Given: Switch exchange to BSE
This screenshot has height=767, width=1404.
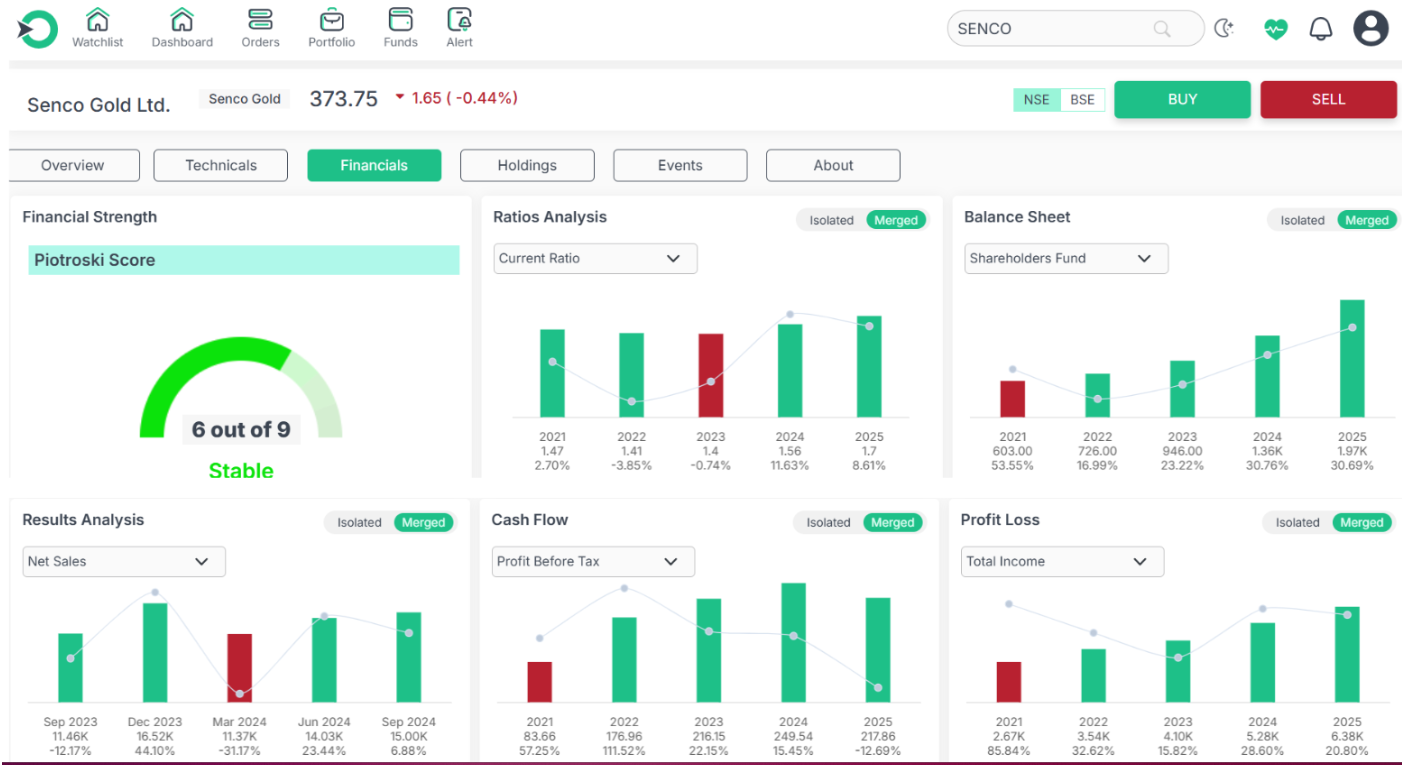Looking at the screenshot, I should coord(1082,99).
